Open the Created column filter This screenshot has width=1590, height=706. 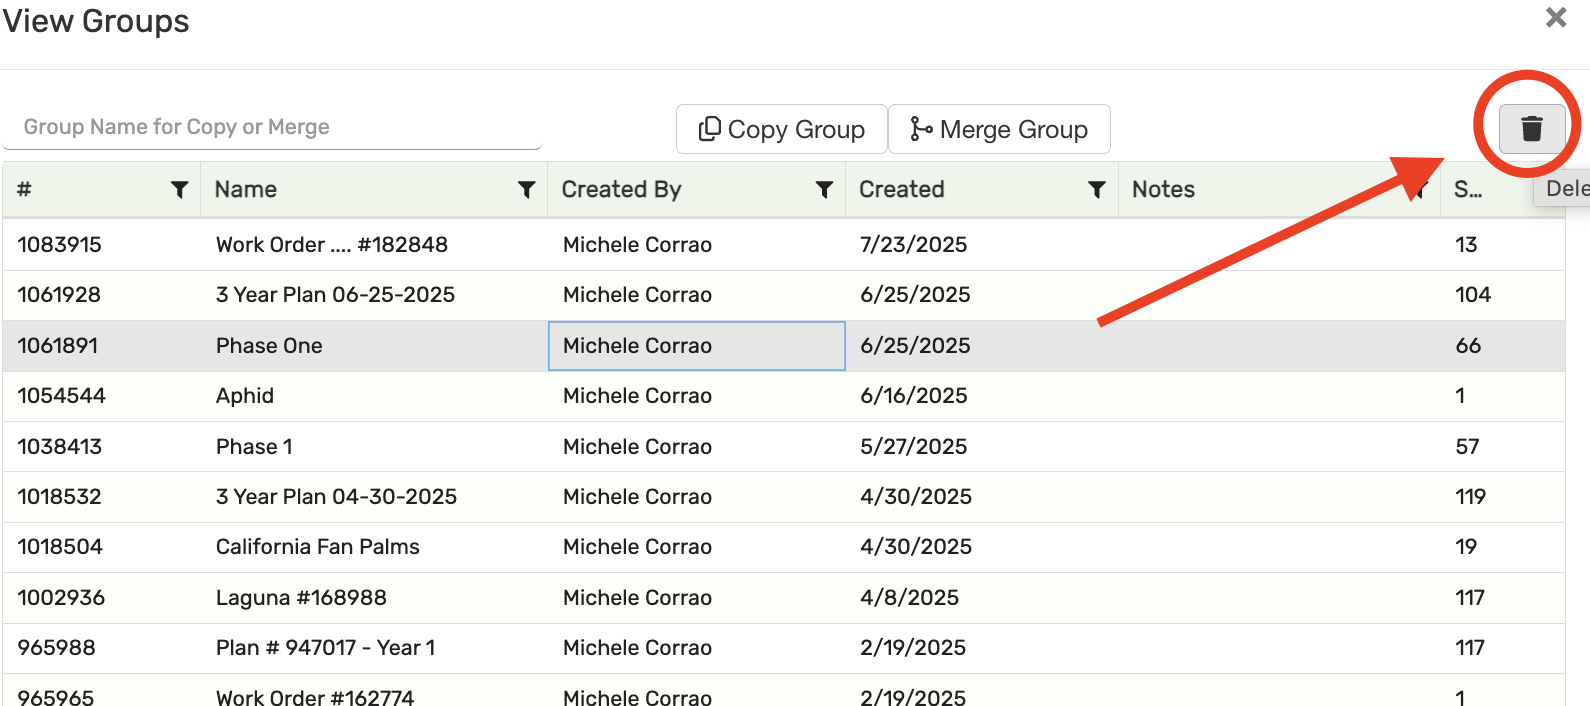tap(1096, 190)
